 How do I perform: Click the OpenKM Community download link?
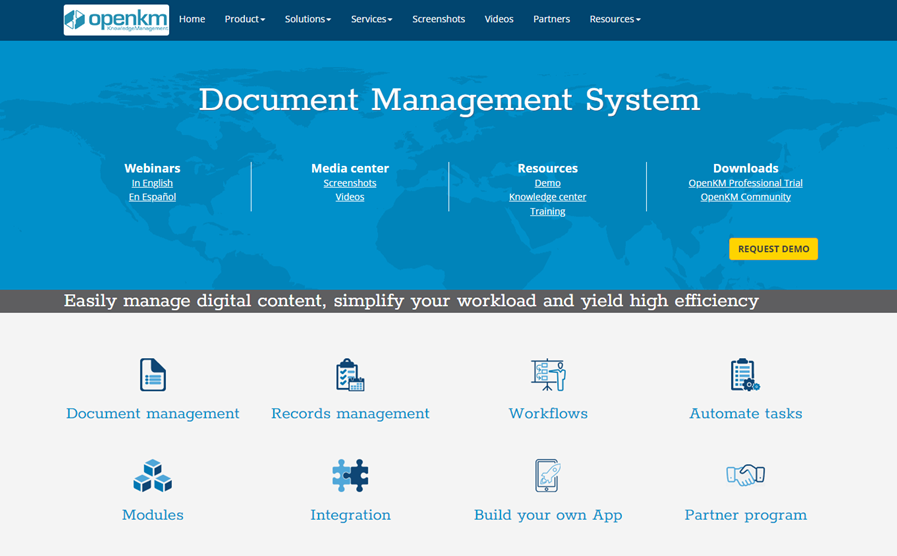[745, 197]
